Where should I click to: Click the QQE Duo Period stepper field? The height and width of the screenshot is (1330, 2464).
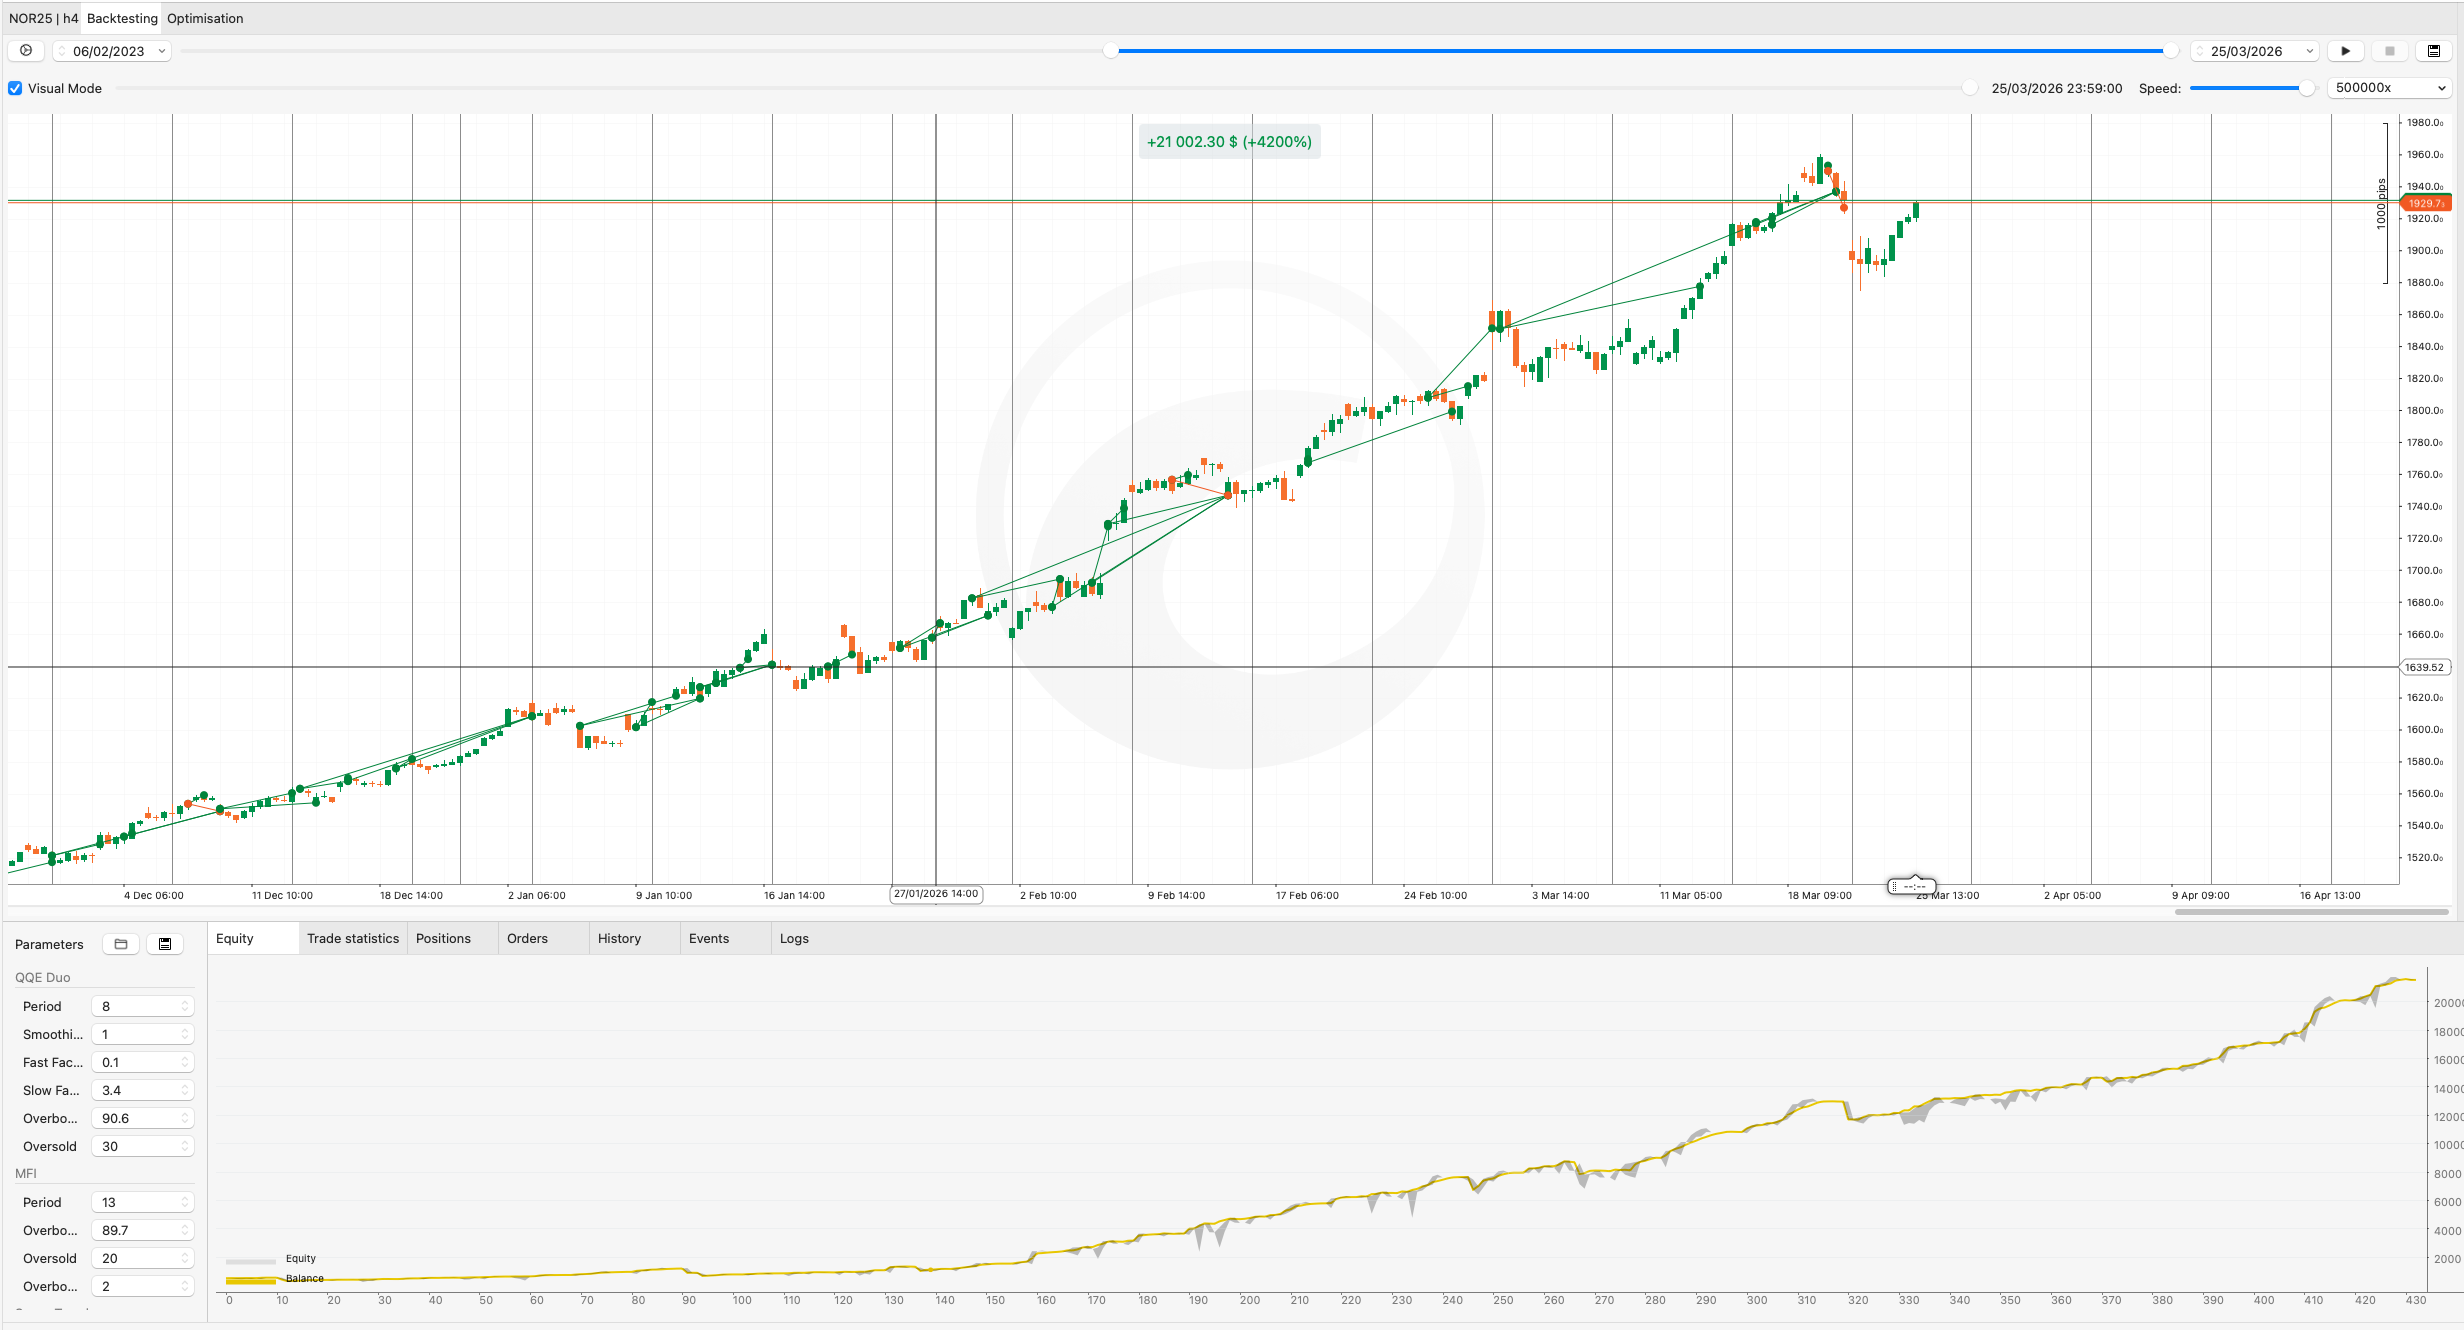pos(141,1006)
